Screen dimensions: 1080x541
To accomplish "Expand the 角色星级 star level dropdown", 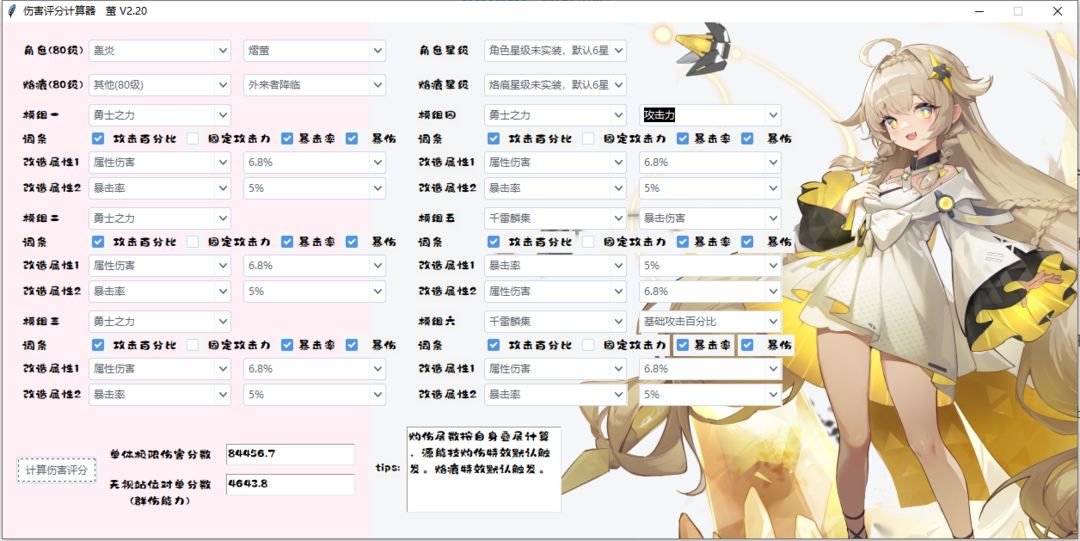I will click(x=555, y=50).
